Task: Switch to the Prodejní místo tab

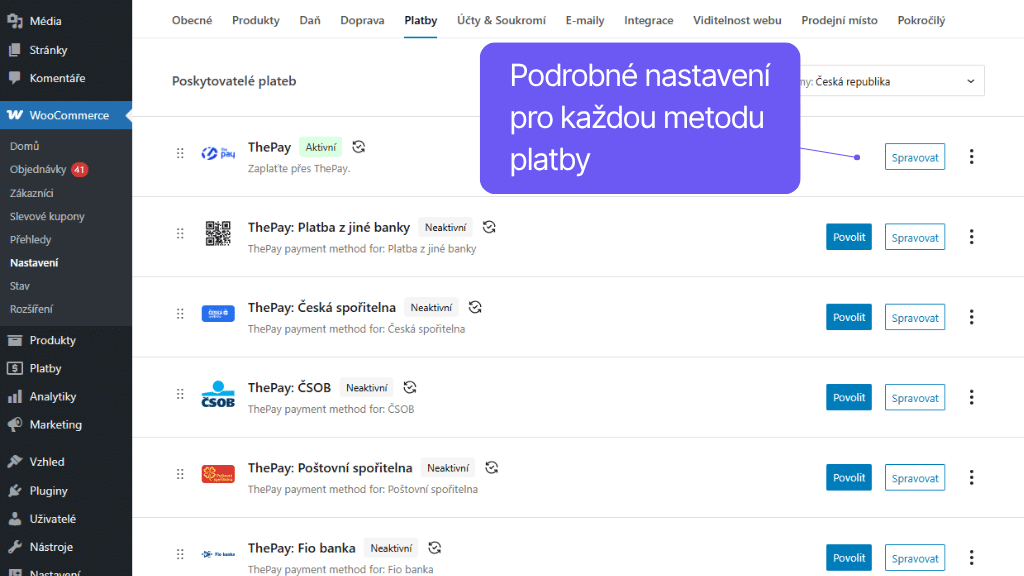Action: [839, 20]
